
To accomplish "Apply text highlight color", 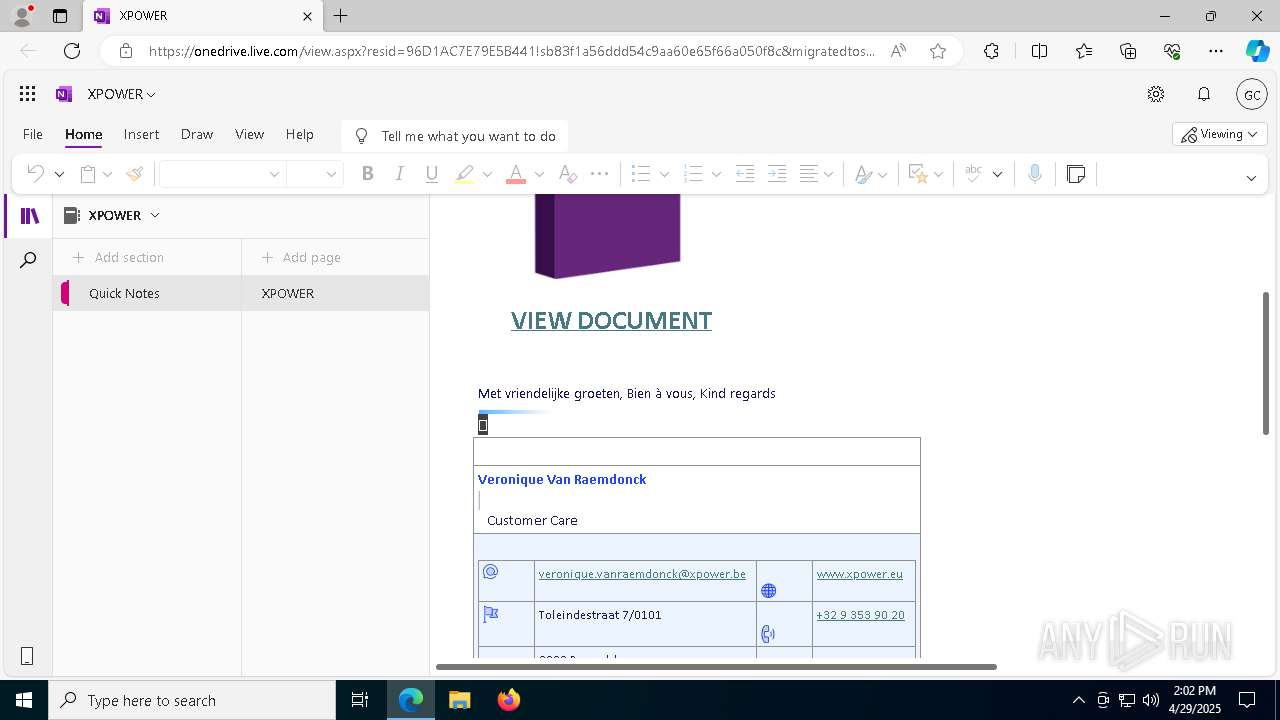I will 464,174.
